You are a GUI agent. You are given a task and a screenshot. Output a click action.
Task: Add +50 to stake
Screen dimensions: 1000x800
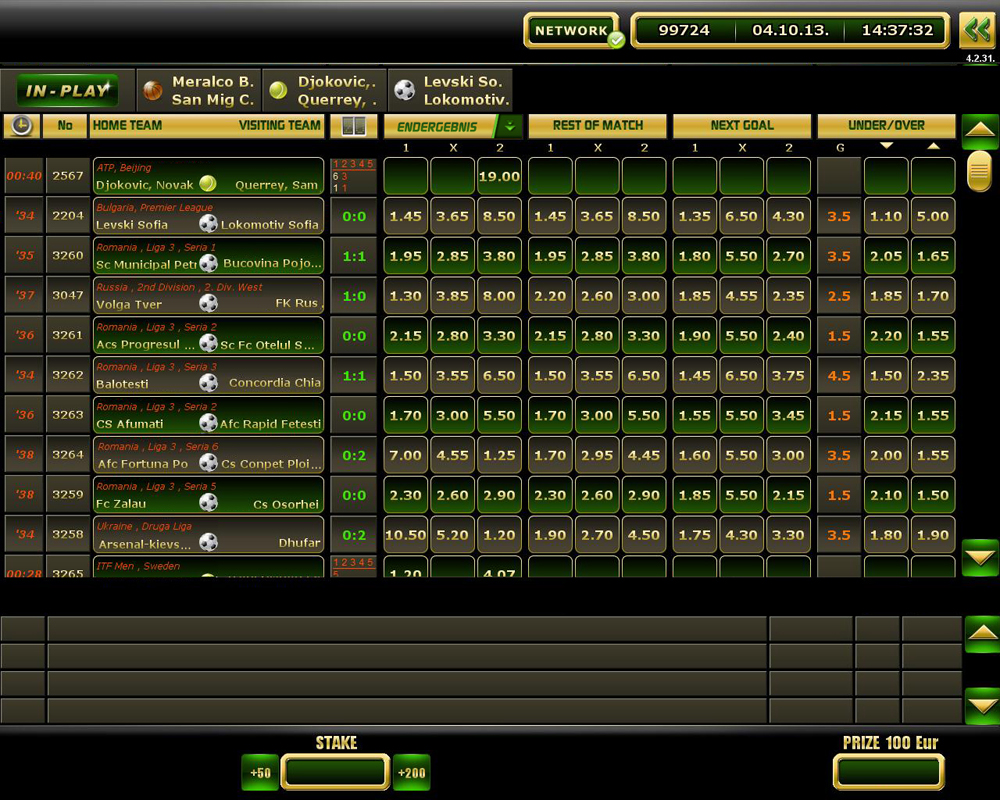coord(260,773)
